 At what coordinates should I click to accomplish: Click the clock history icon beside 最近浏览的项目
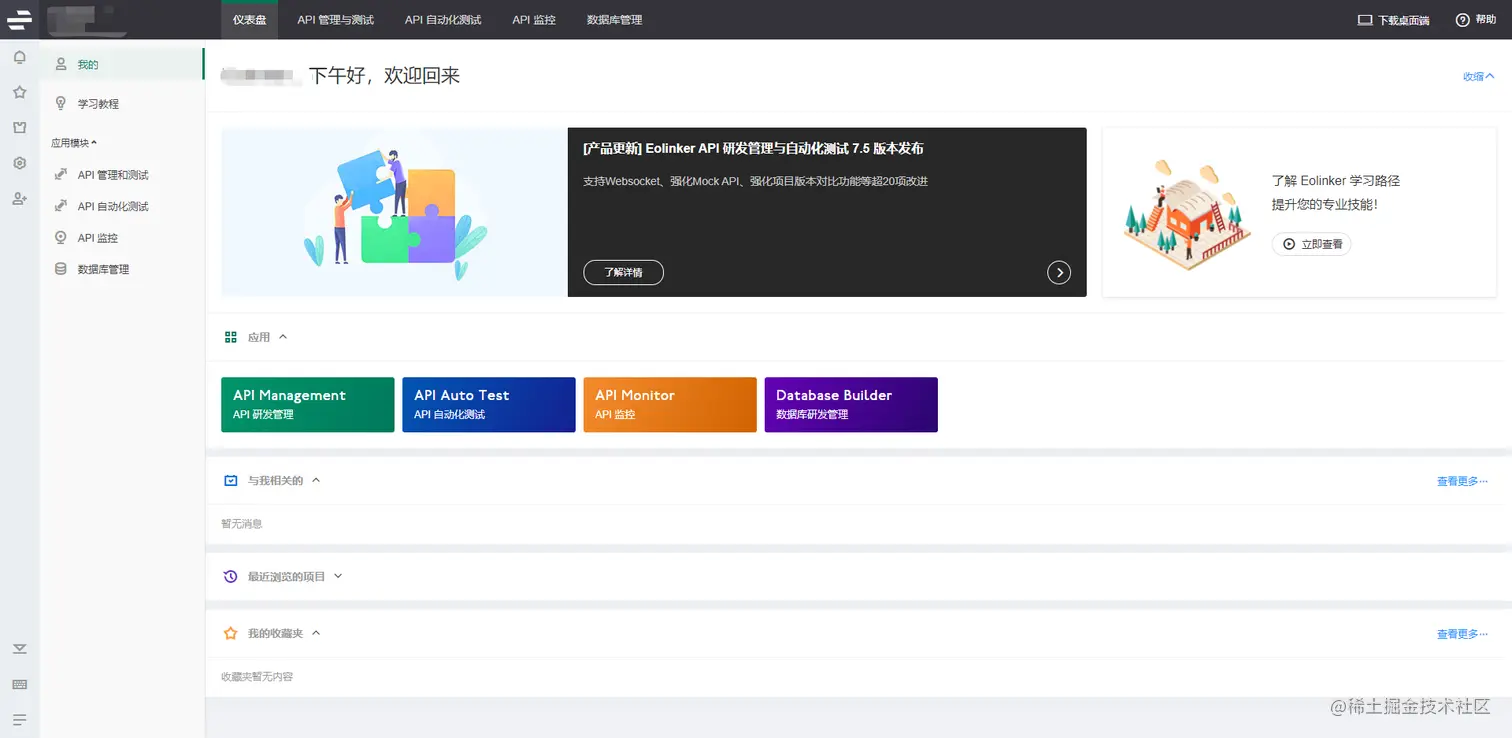[x=231, y=576]
